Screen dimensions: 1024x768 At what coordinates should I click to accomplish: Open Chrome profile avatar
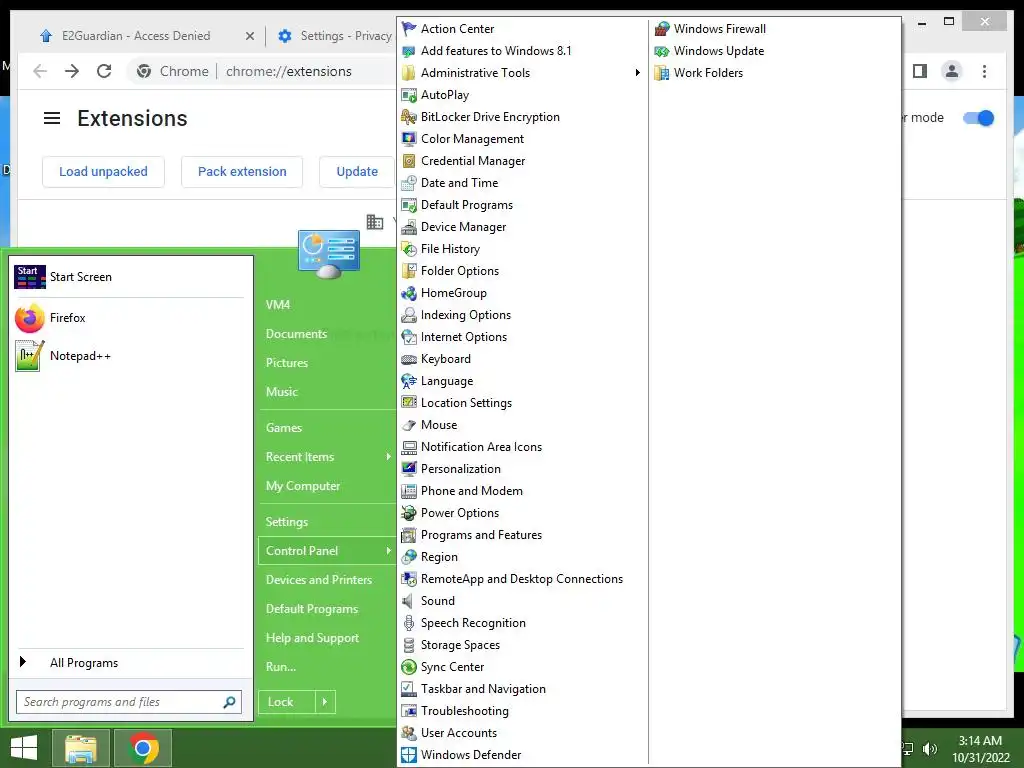[952, 71]
